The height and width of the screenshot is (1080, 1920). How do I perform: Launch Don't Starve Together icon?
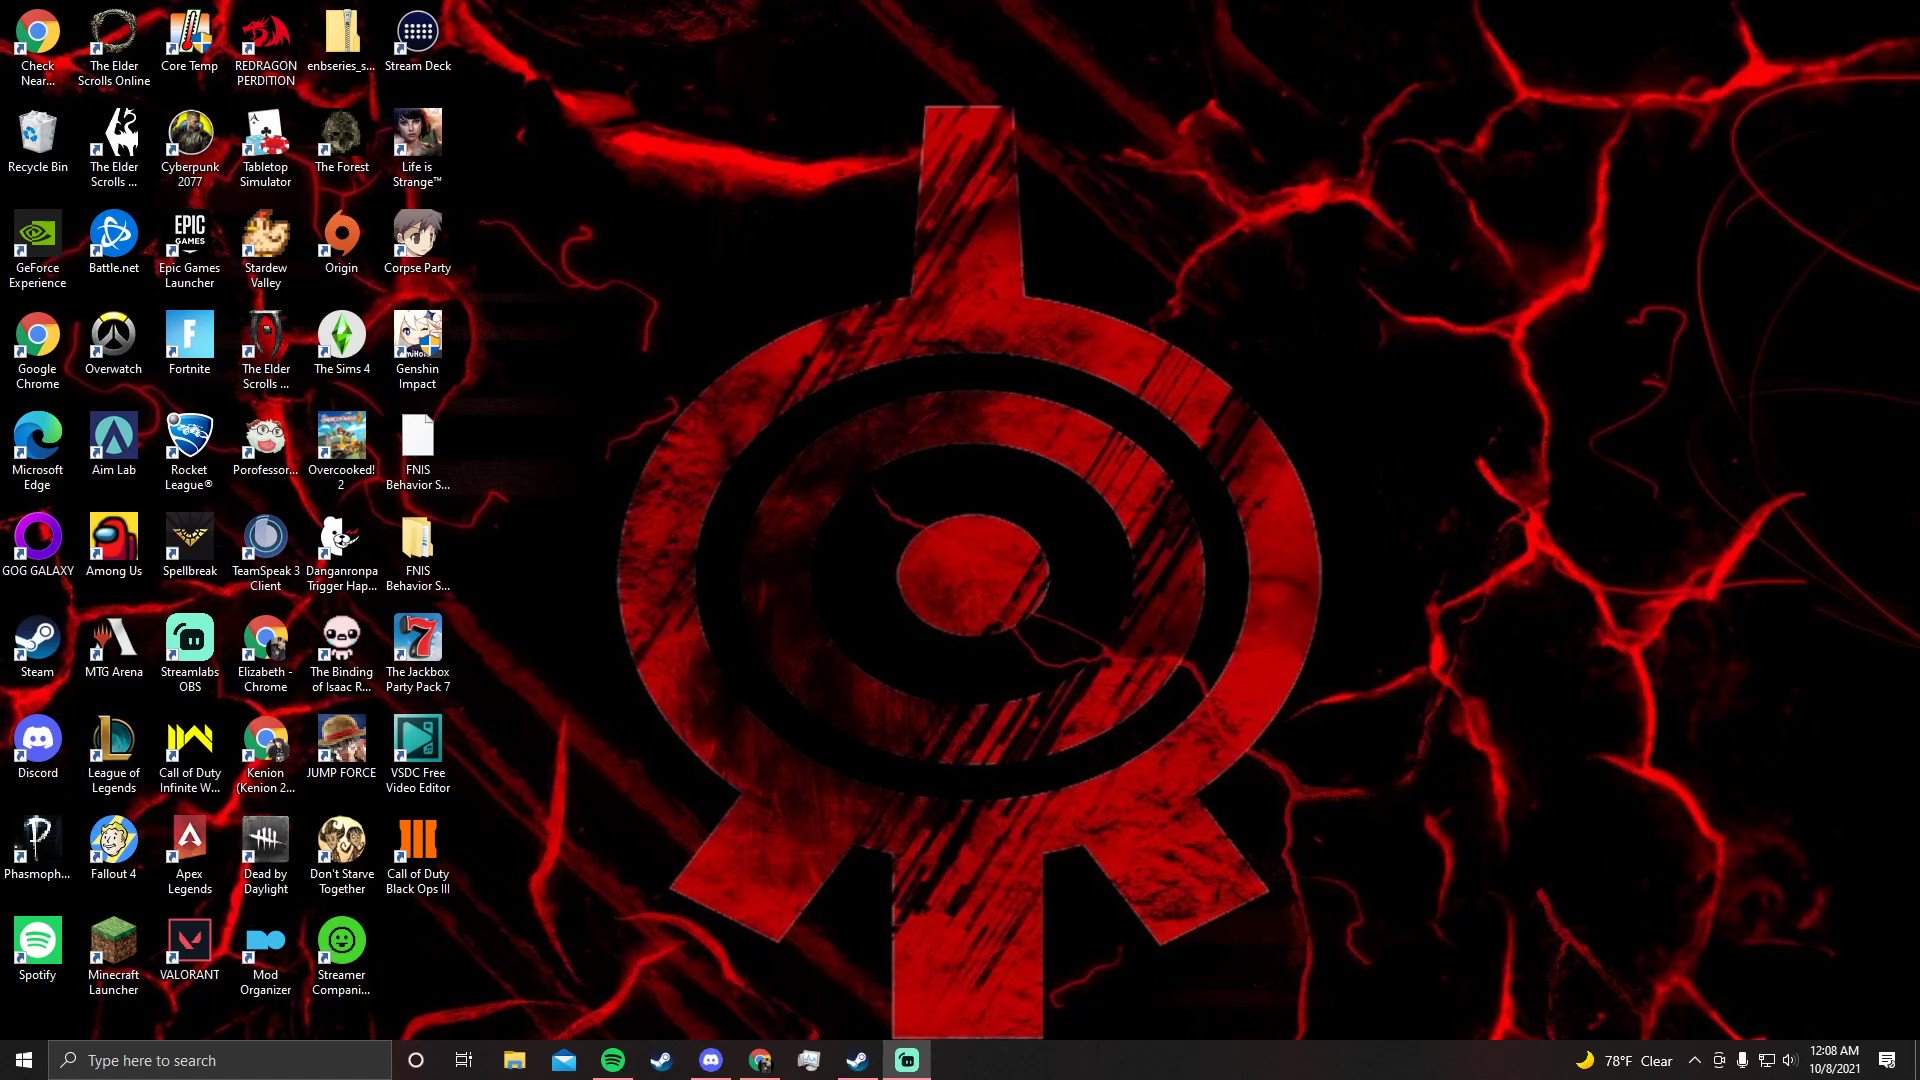click(x=342, y=856)
